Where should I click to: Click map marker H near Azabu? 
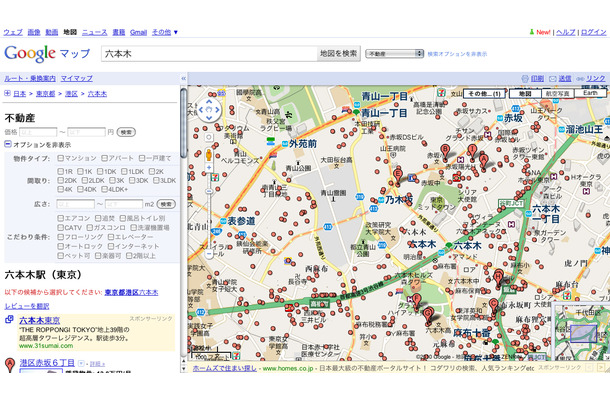498,278
